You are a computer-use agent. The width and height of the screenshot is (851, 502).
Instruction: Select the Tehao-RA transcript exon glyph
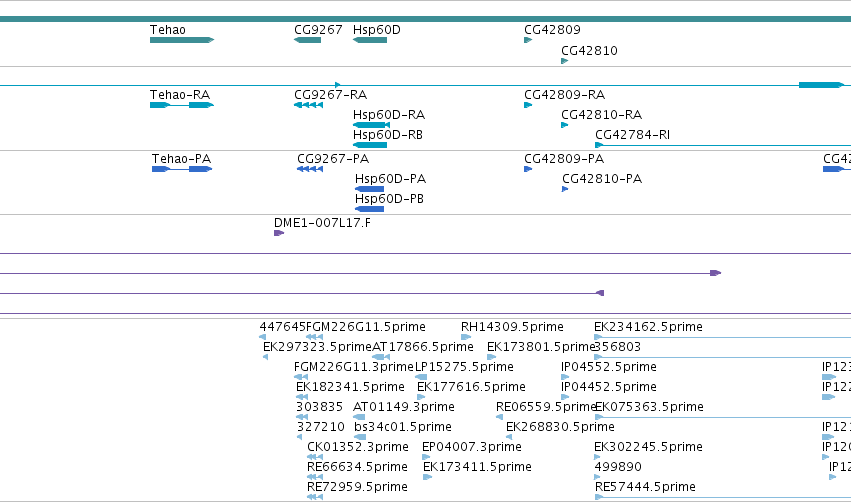click(182, 105)
